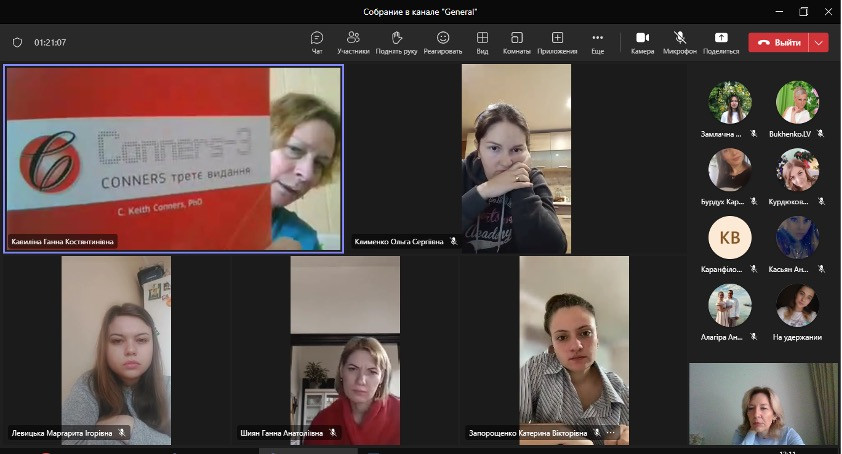Click the Поднять руку raise hand button

point(396,42)
